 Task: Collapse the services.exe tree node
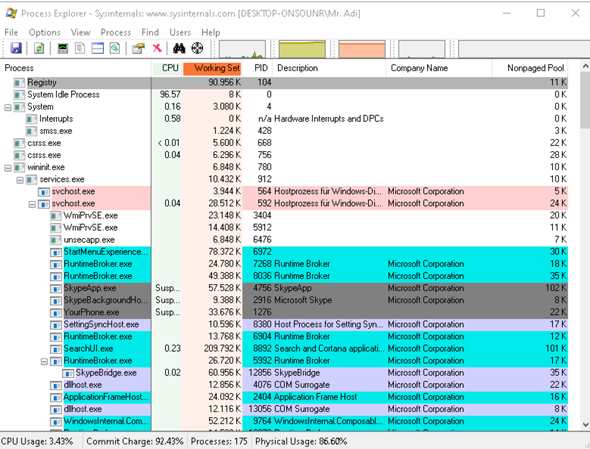pyautogui.click(x=20, y=180)
